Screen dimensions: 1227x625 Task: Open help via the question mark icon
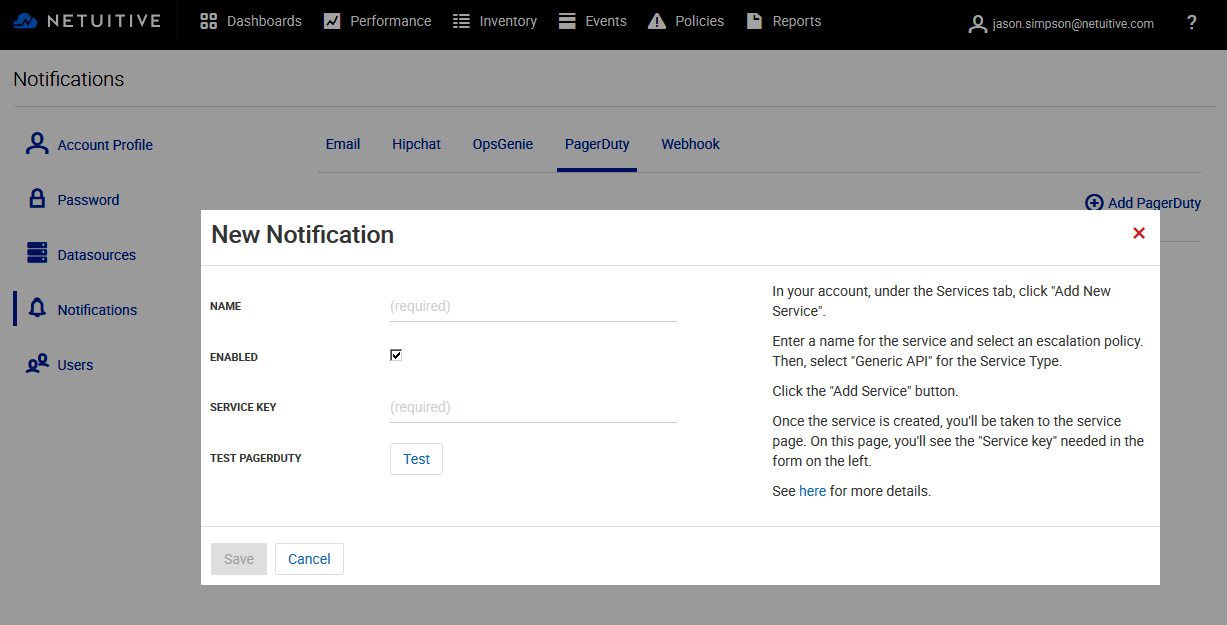[1191, 22]
